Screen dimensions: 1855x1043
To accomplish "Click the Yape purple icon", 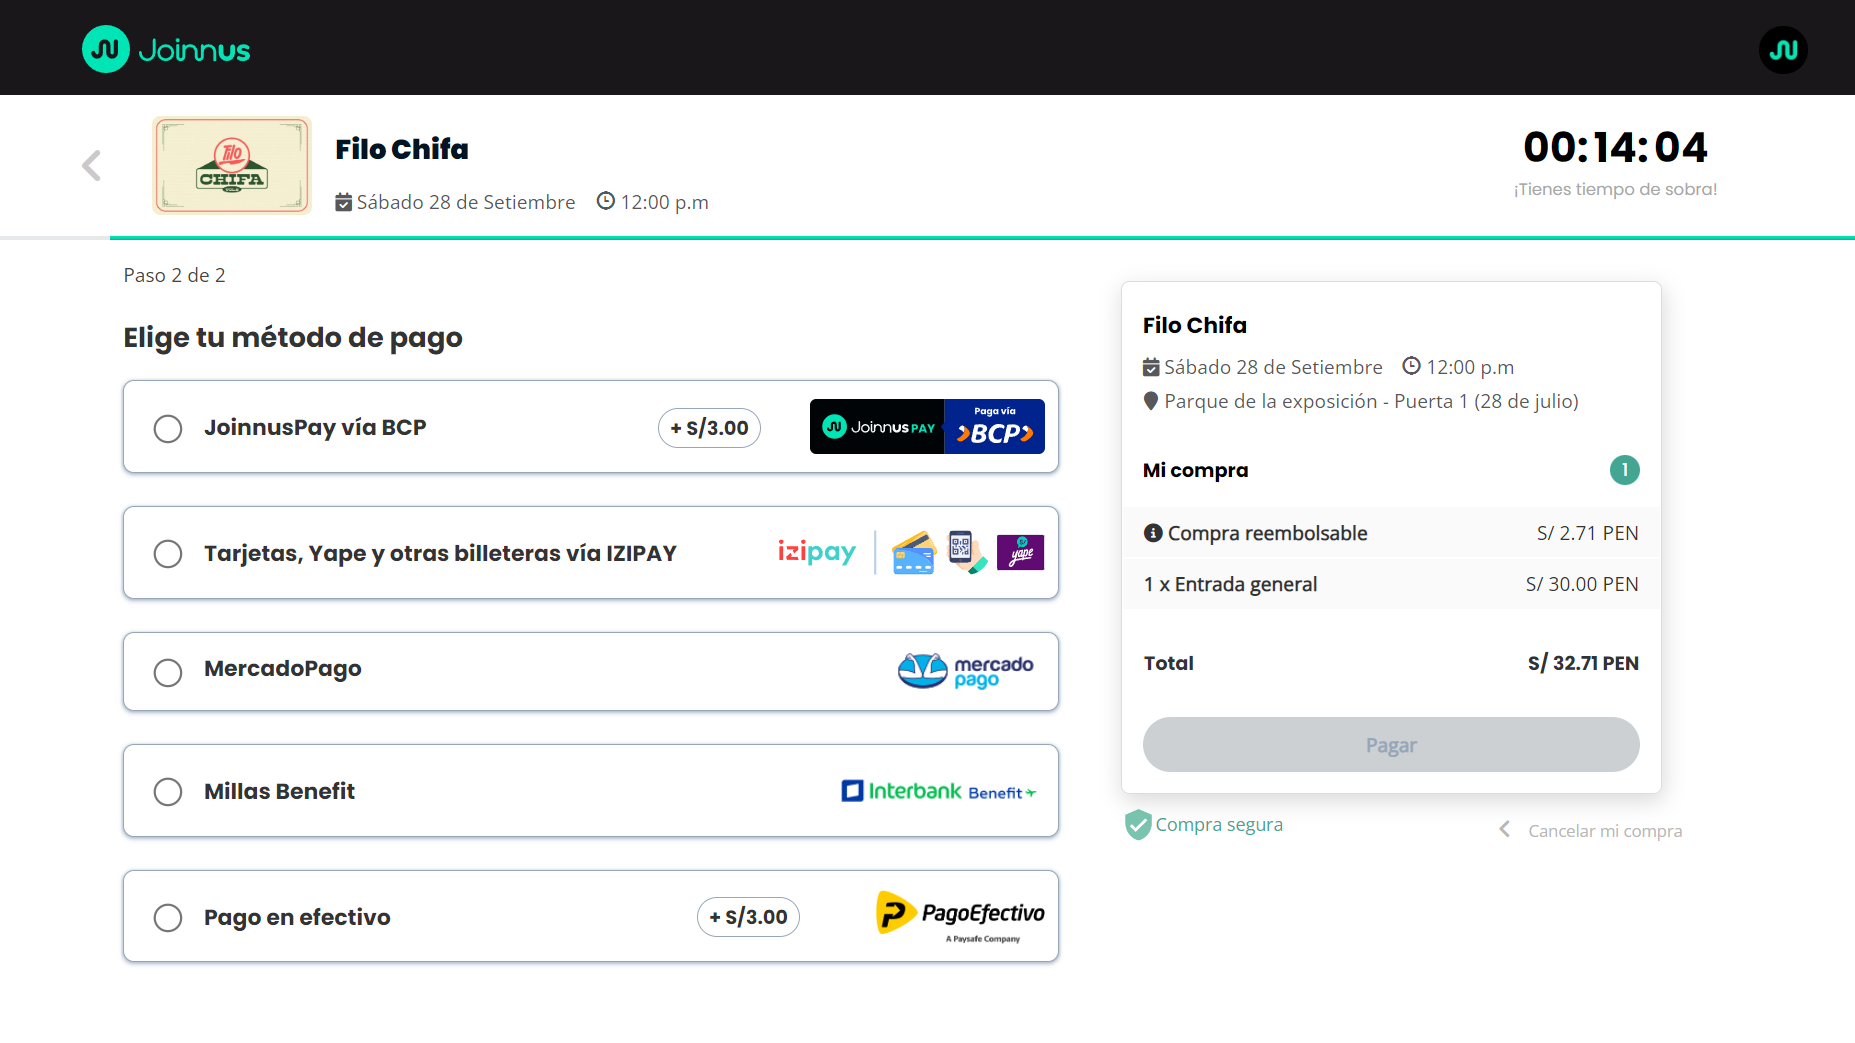I will [1020, 552].
